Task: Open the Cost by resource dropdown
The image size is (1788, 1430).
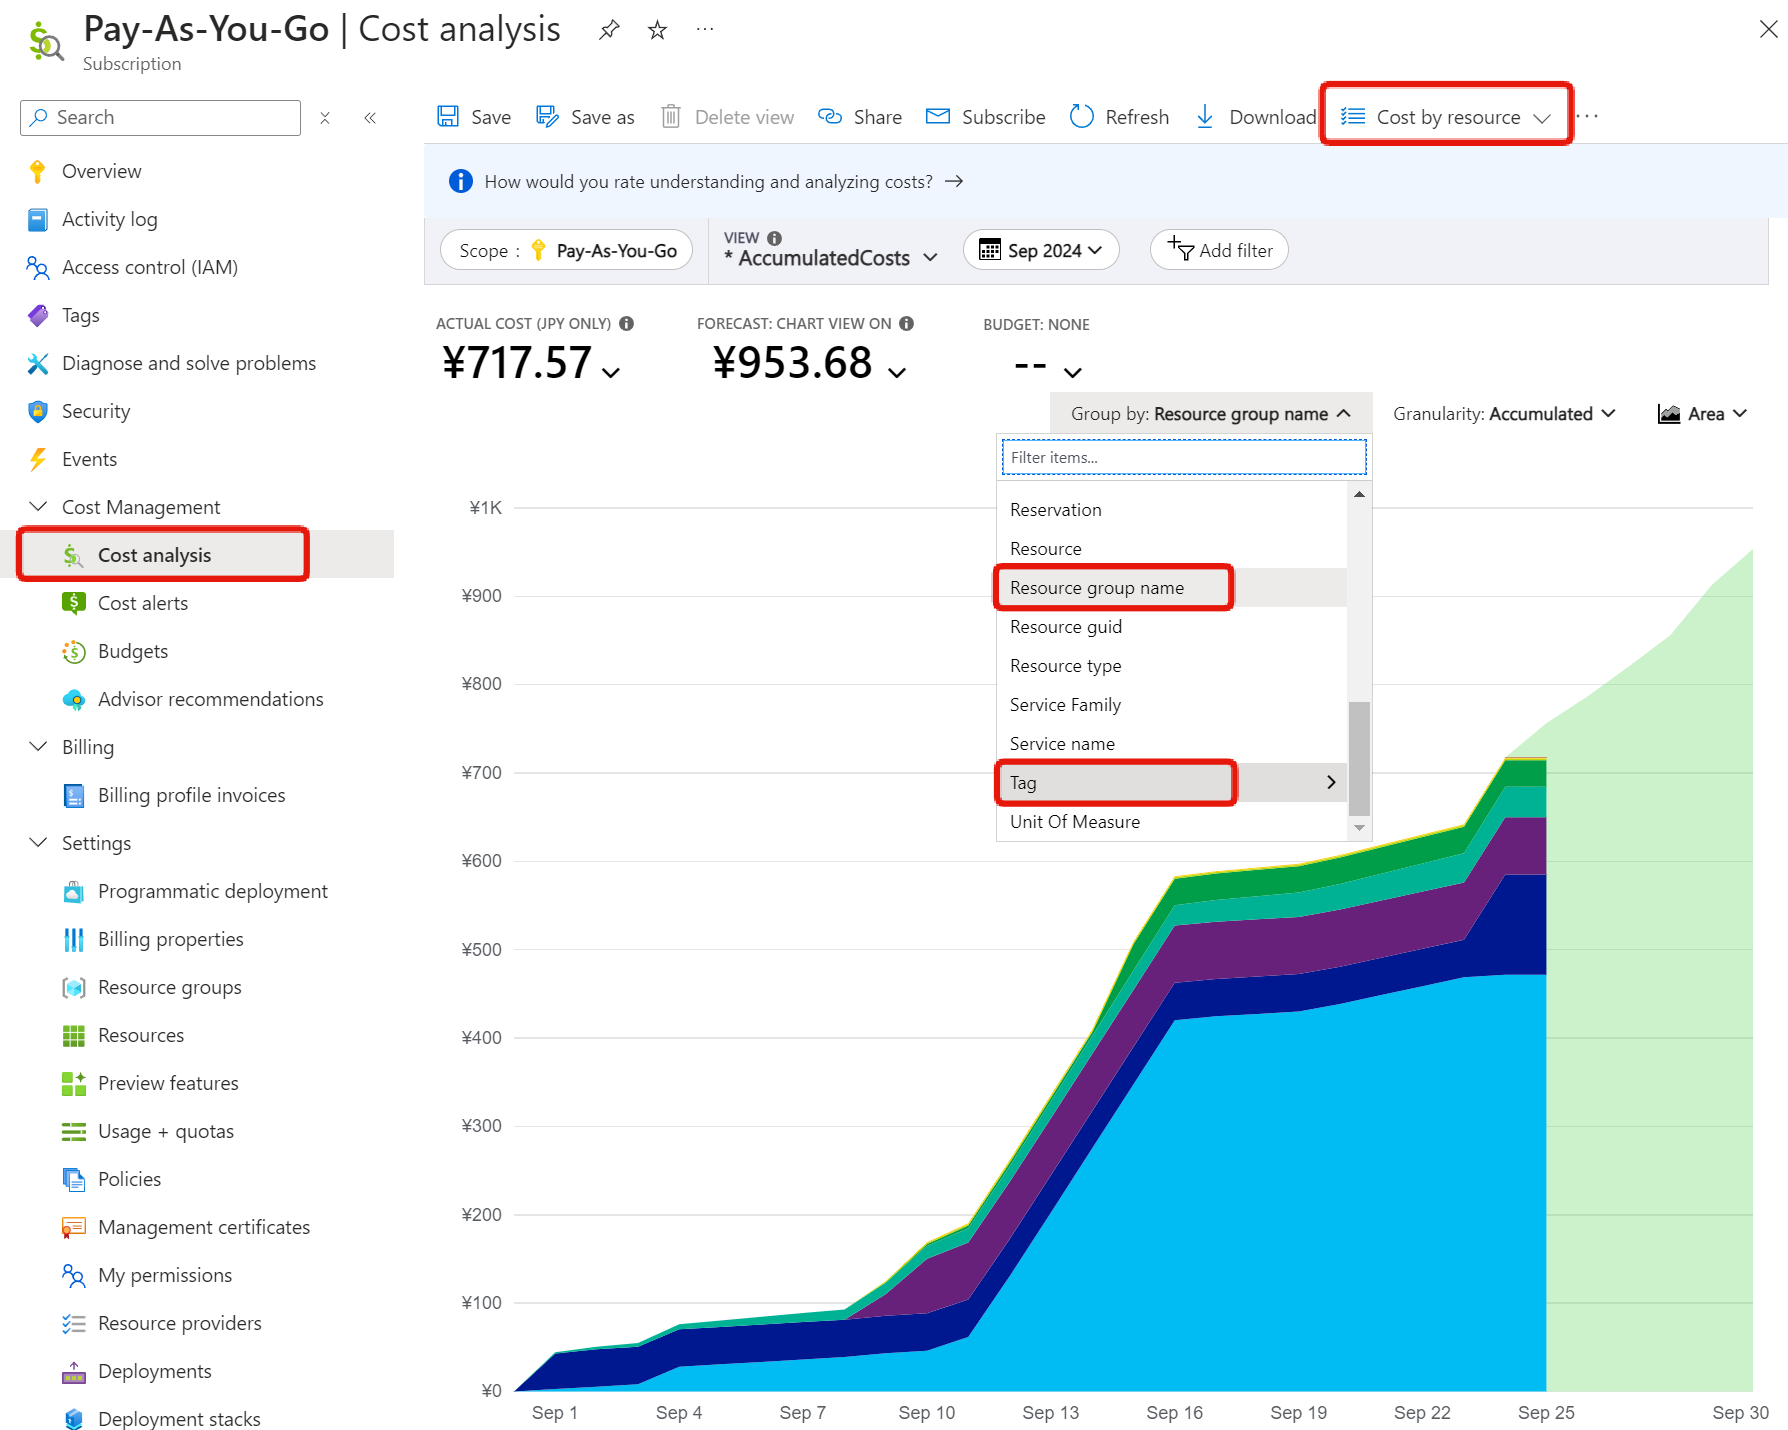Action: point(1445,117)
